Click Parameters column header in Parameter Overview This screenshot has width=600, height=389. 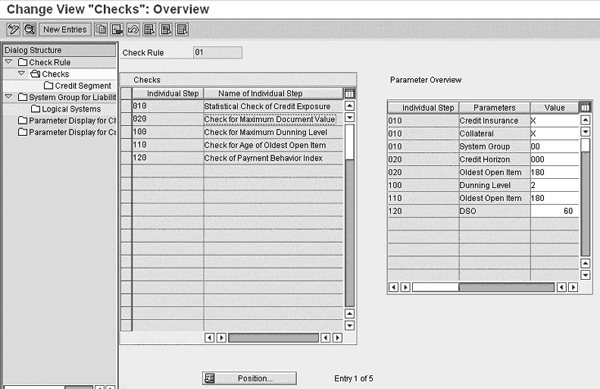pyautogui.click(x=494, y=107)
